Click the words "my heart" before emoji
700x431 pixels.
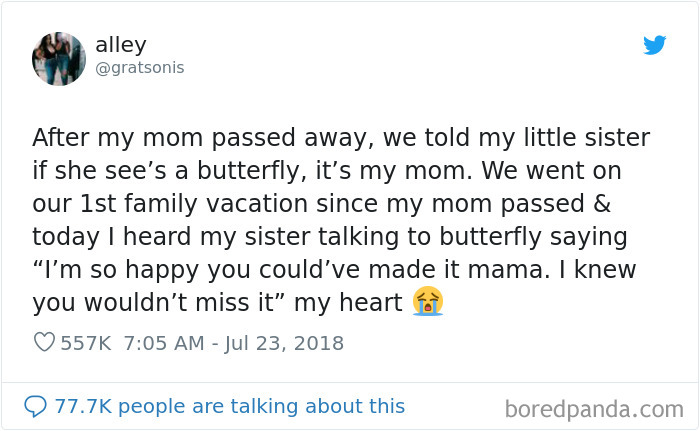pyautogui.click(x=348, y=302)
